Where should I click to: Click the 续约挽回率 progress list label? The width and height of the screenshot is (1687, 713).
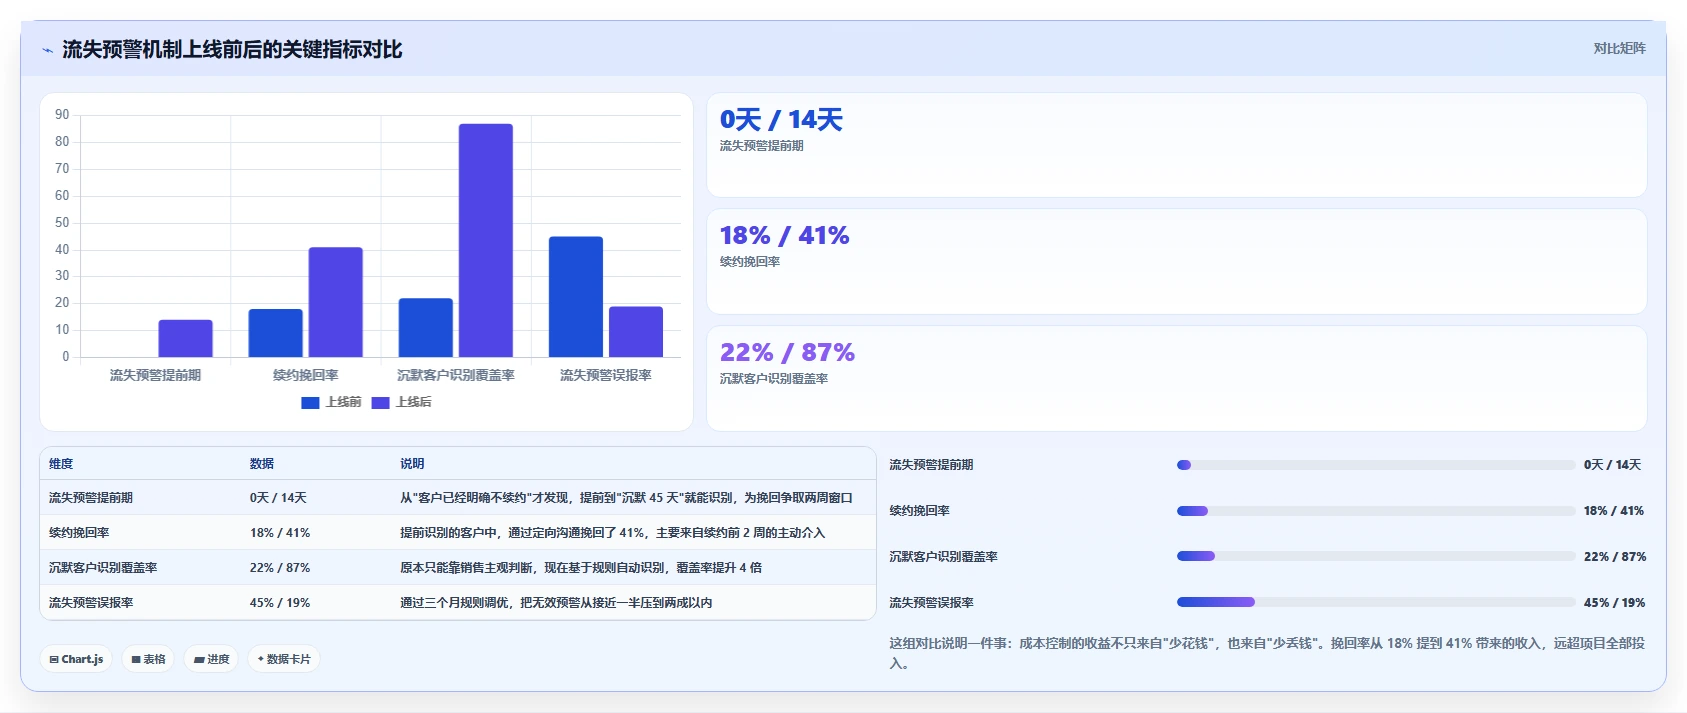[919, 511]
